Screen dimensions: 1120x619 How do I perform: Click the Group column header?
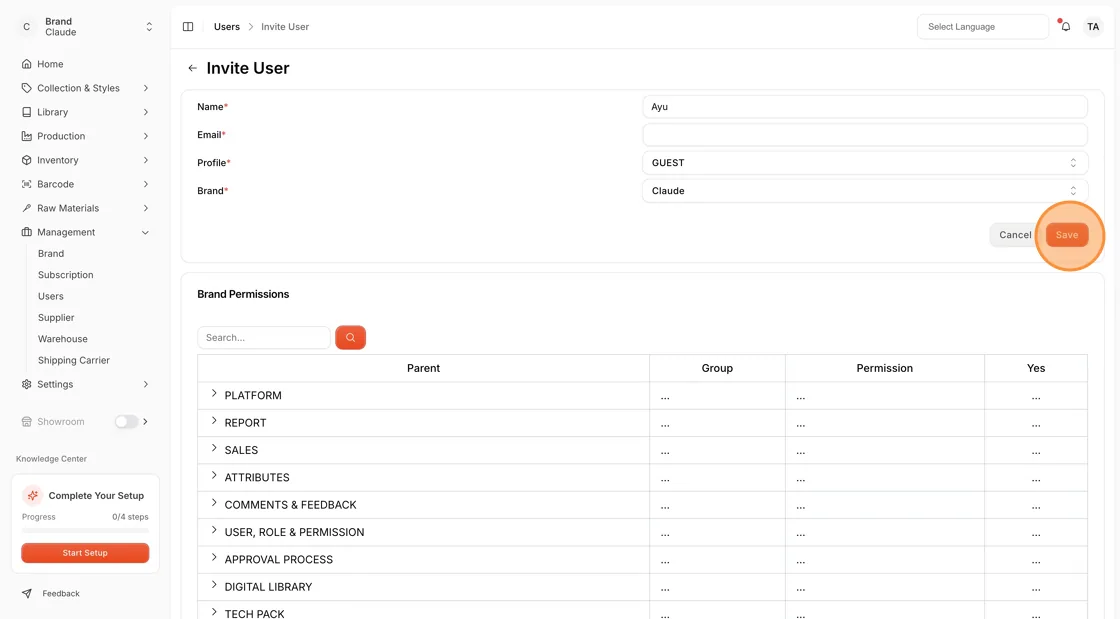[717, 368]
